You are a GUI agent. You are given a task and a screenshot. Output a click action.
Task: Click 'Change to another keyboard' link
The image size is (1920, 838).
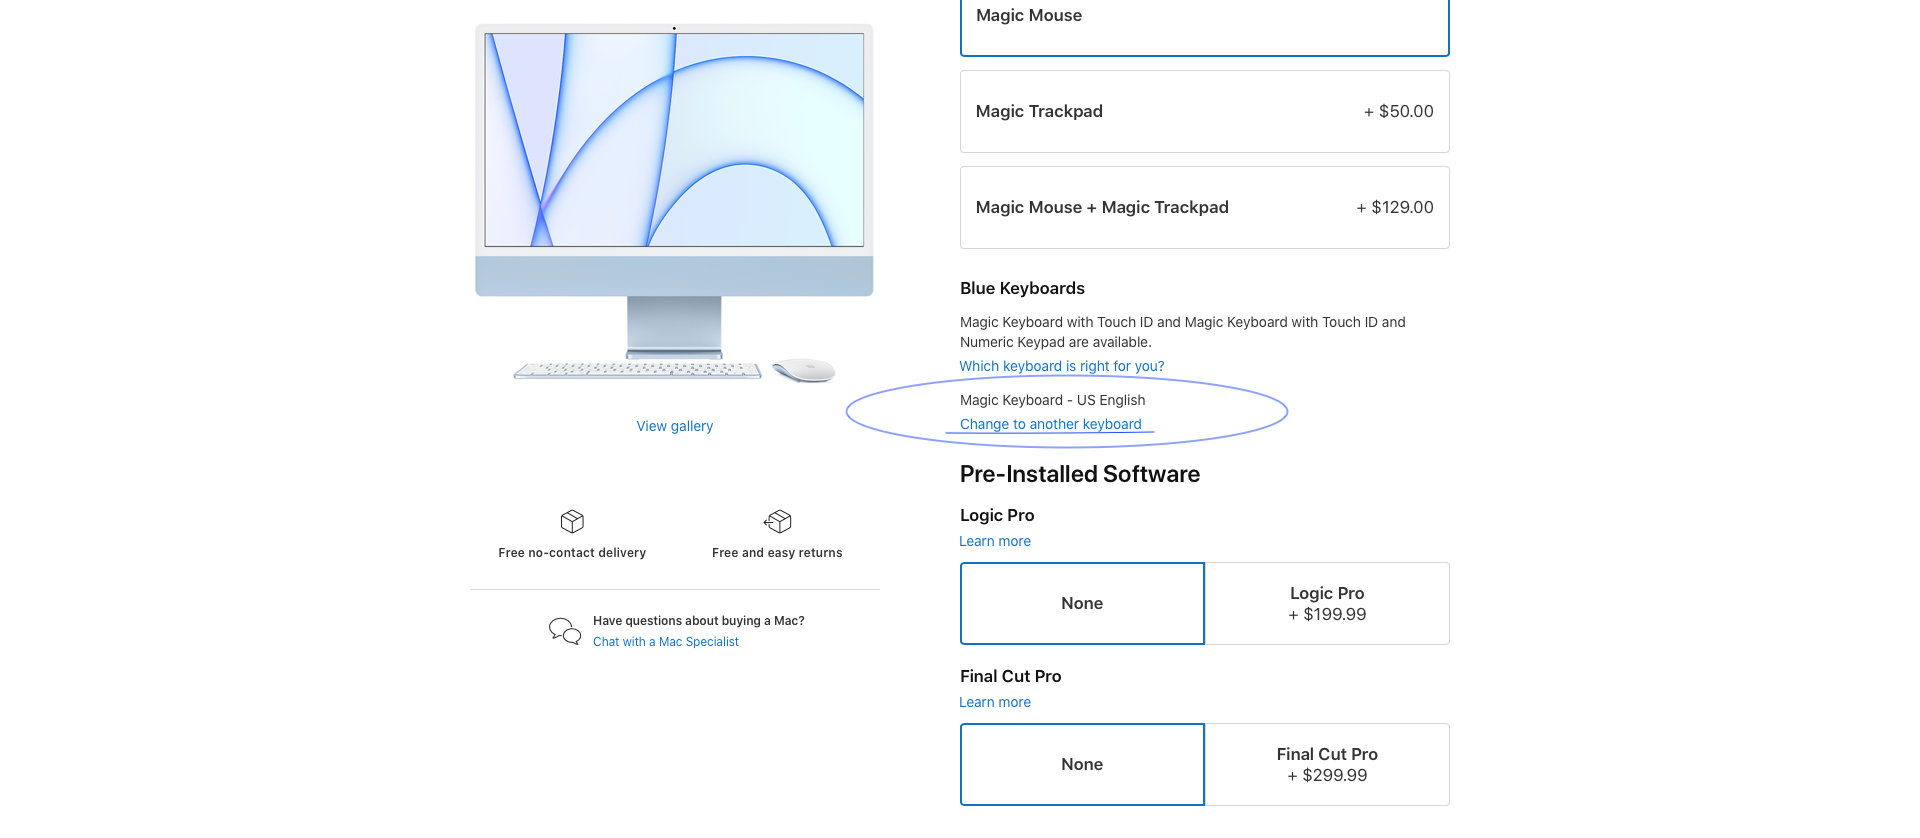pos(1051,424)
